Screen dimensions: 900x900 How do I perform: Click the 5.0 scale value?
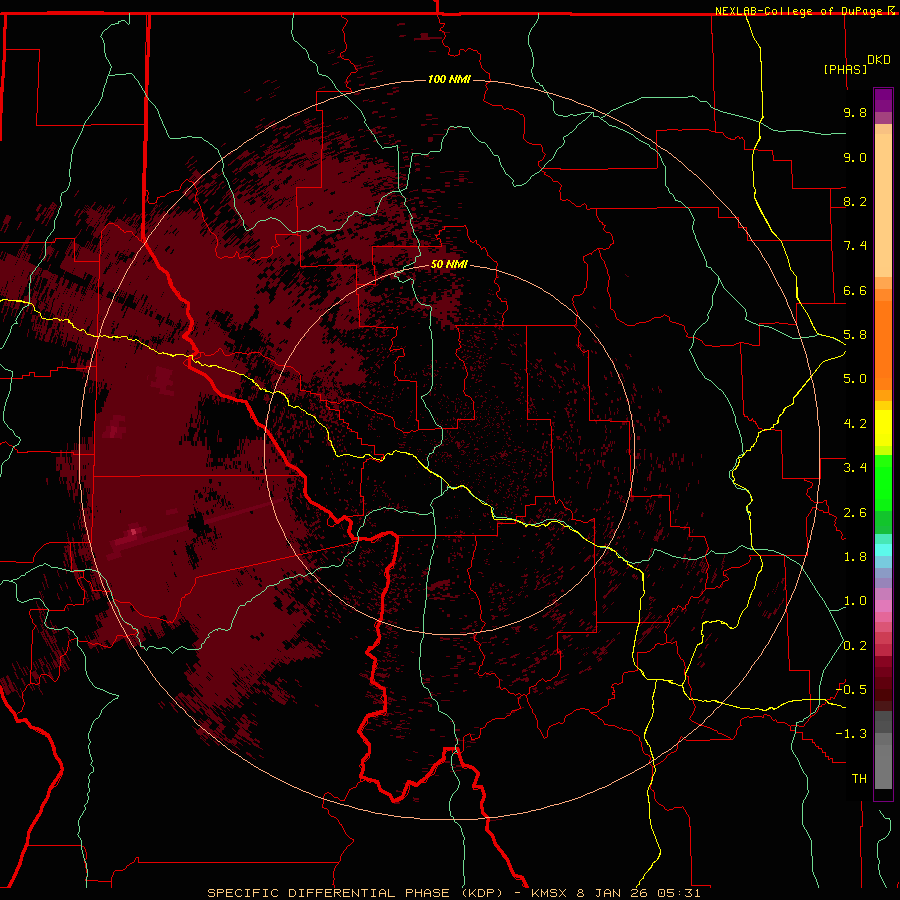855,379
